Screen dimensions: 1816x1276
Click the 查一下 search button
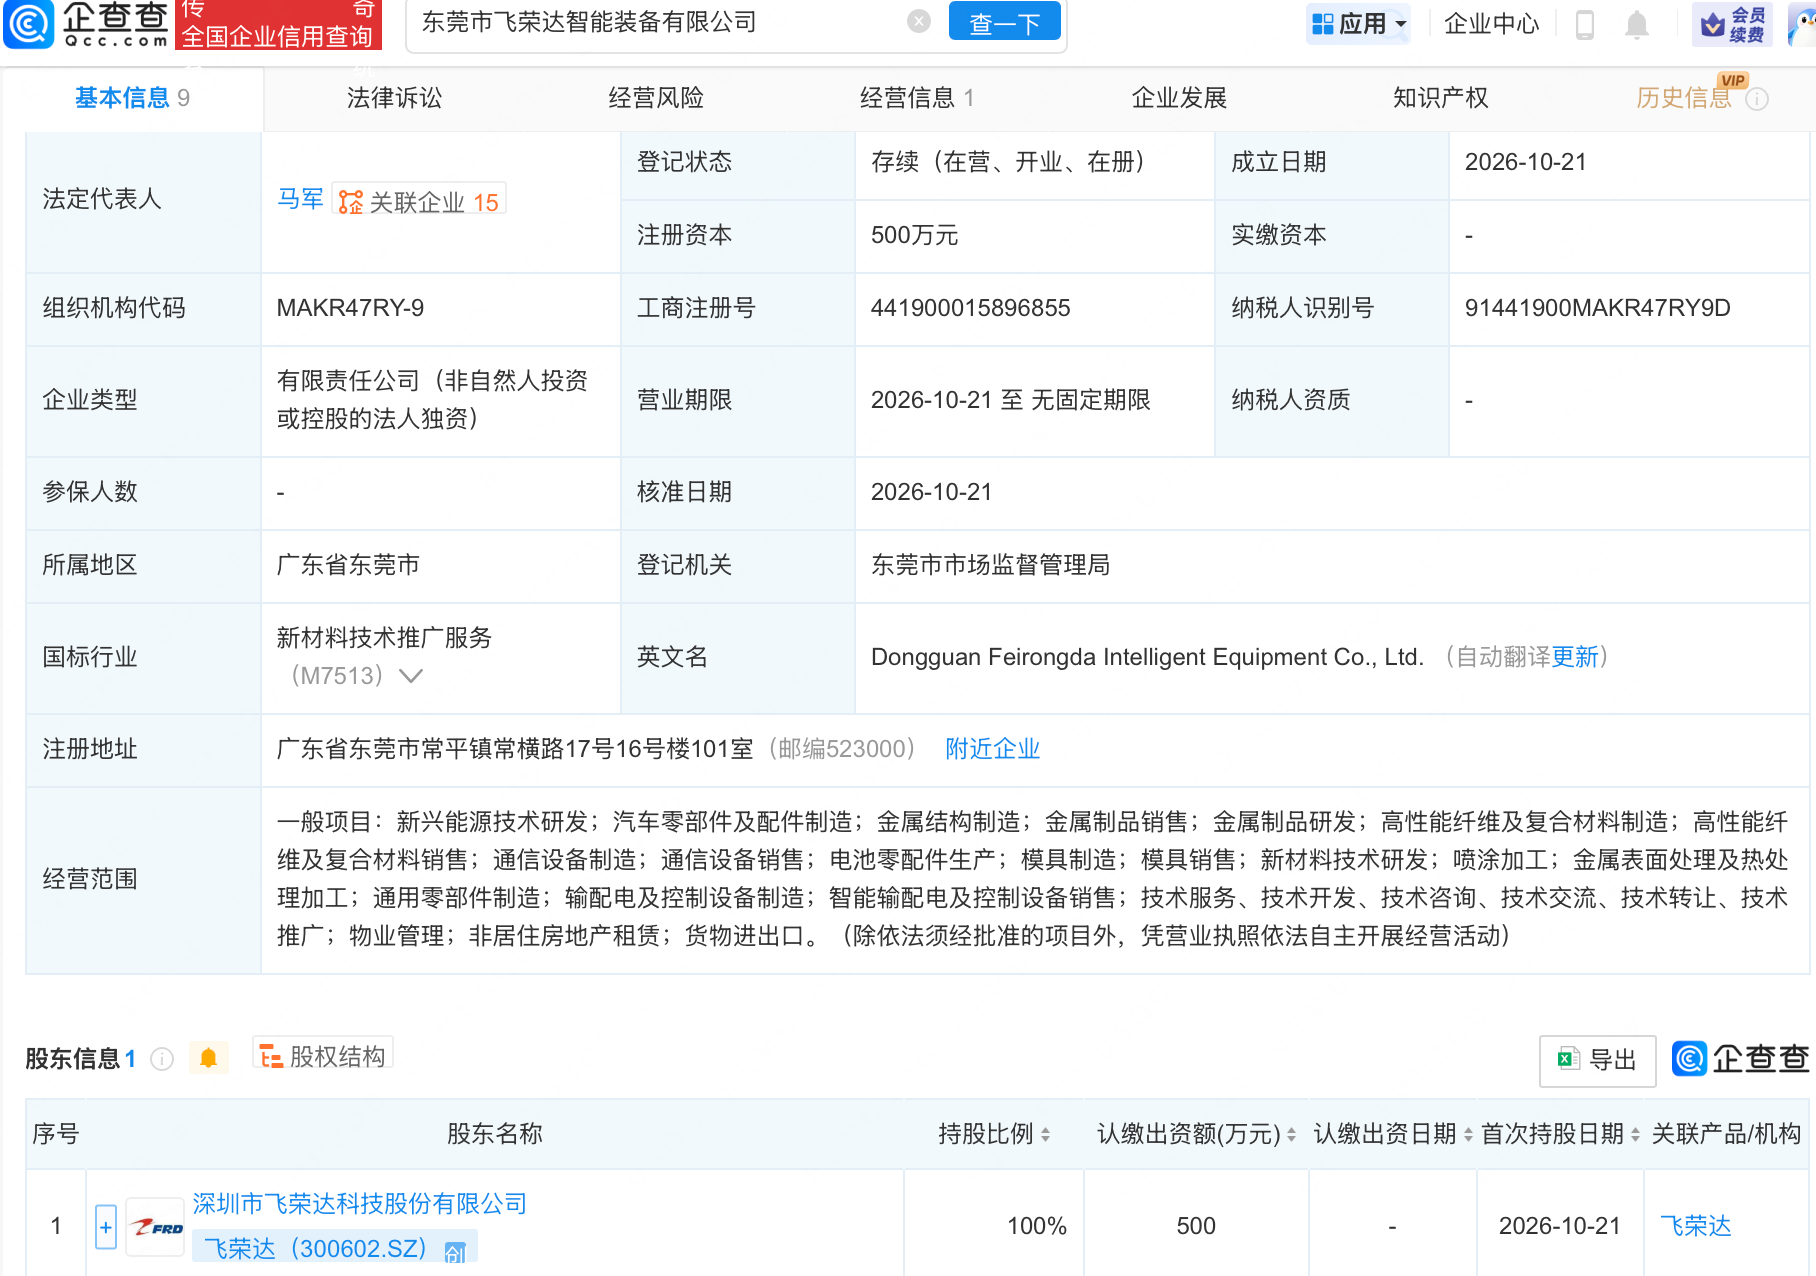[x=1005, y=22]
